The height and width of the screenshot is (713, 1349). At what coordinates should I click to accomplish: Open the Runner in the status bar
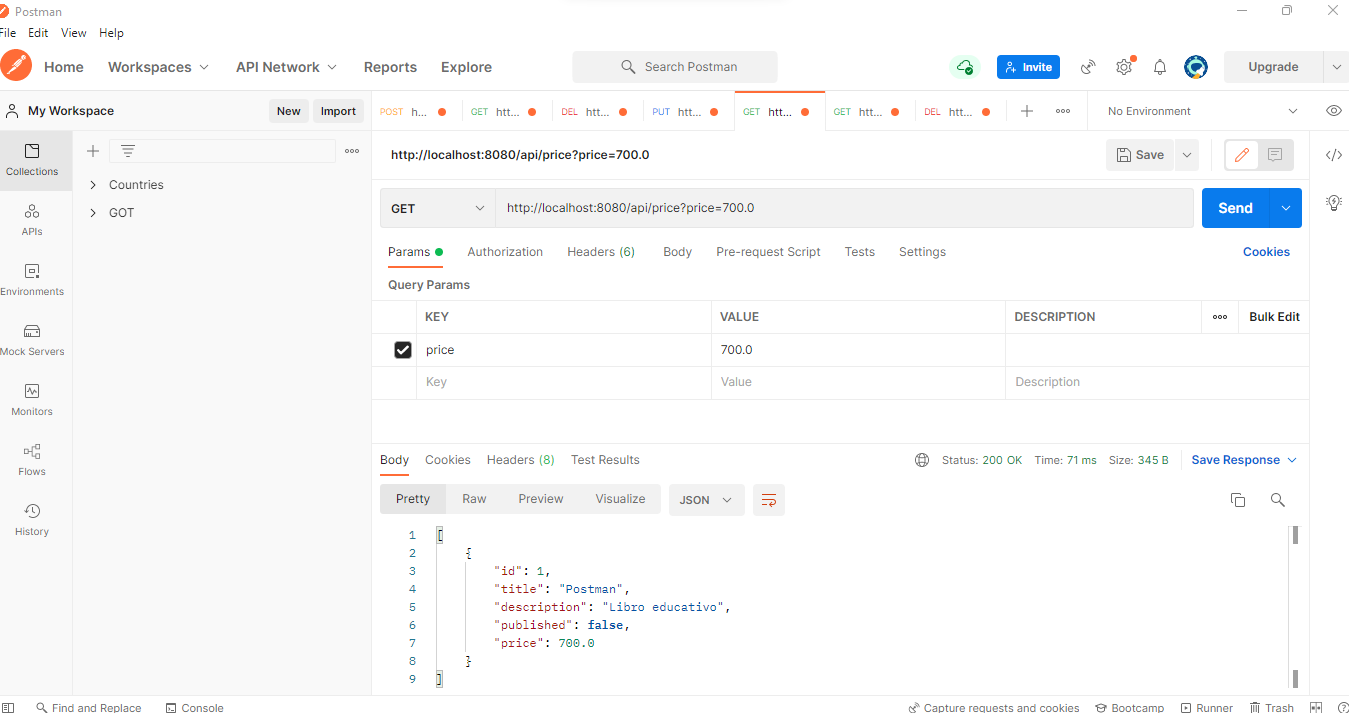[1207, 707]
